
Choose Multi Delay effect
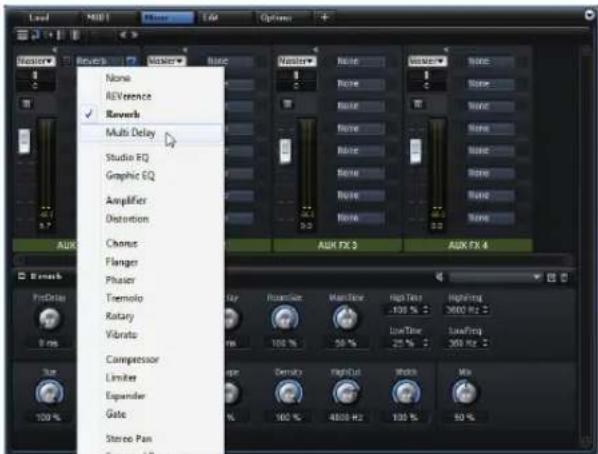[130, 132]
